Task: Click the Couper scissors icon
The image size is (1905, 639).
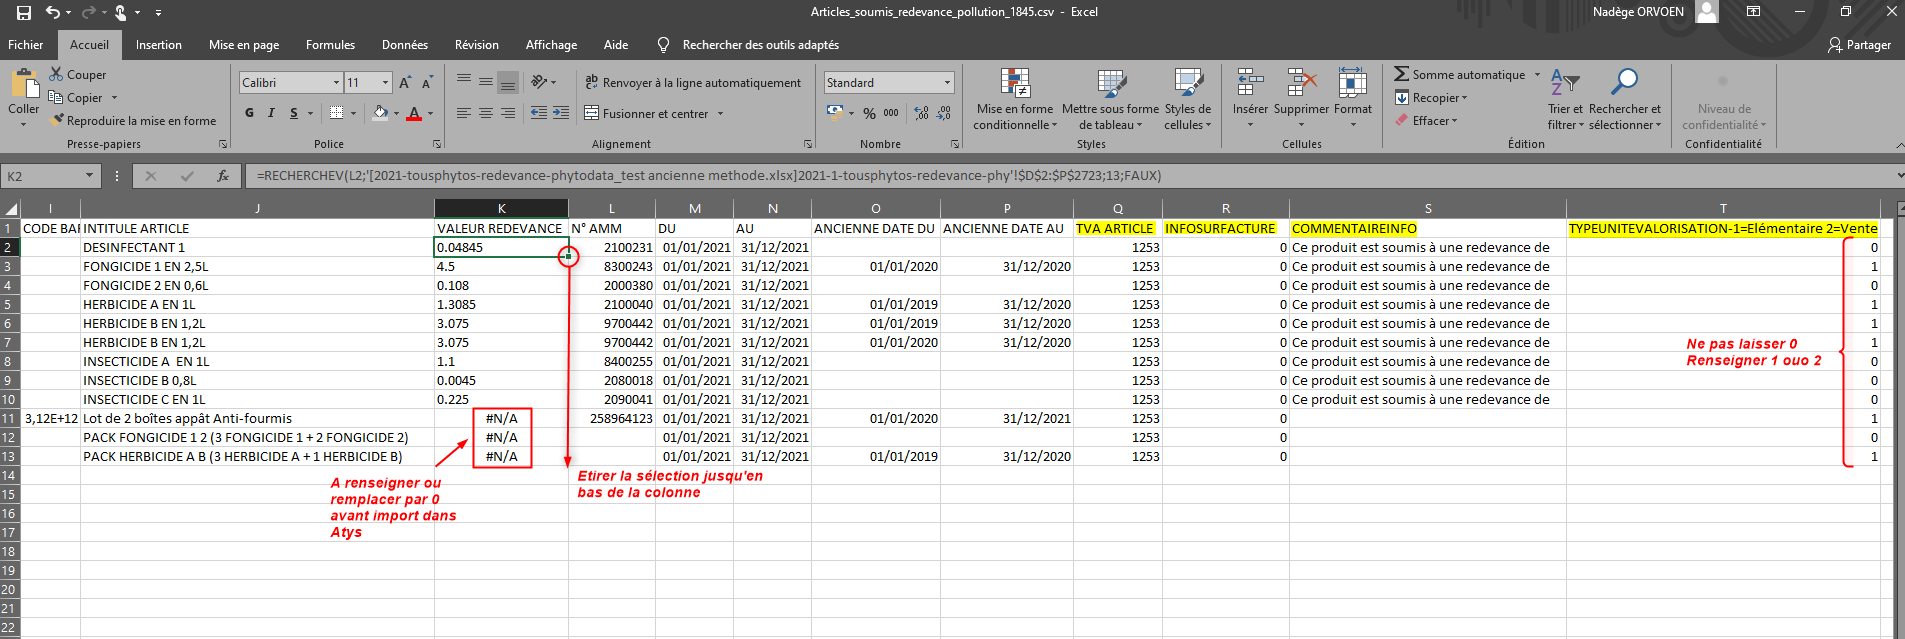Action: click(x=56, y=75)
